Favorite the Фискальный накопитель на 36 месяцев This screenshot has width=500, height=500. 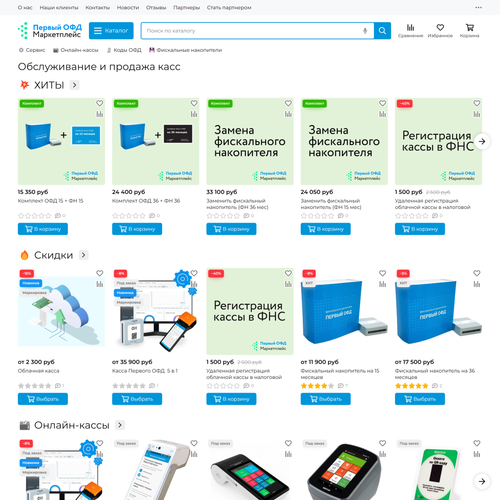coord(477,273)
